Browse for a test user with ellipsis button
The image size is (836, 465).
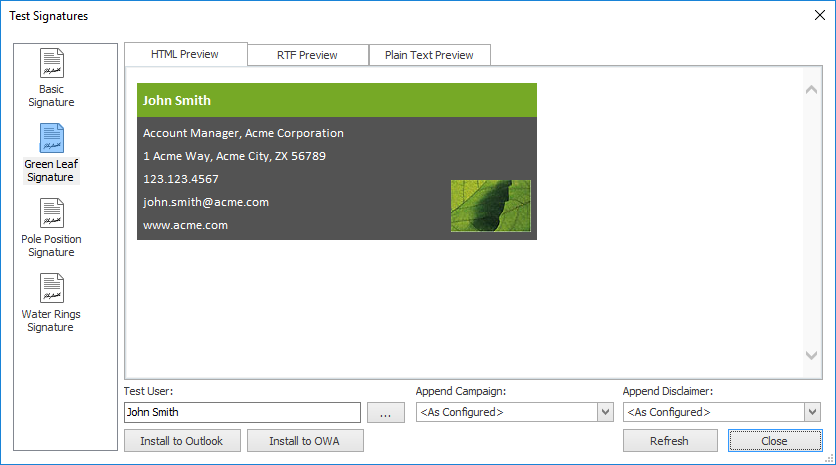[385, 413]
